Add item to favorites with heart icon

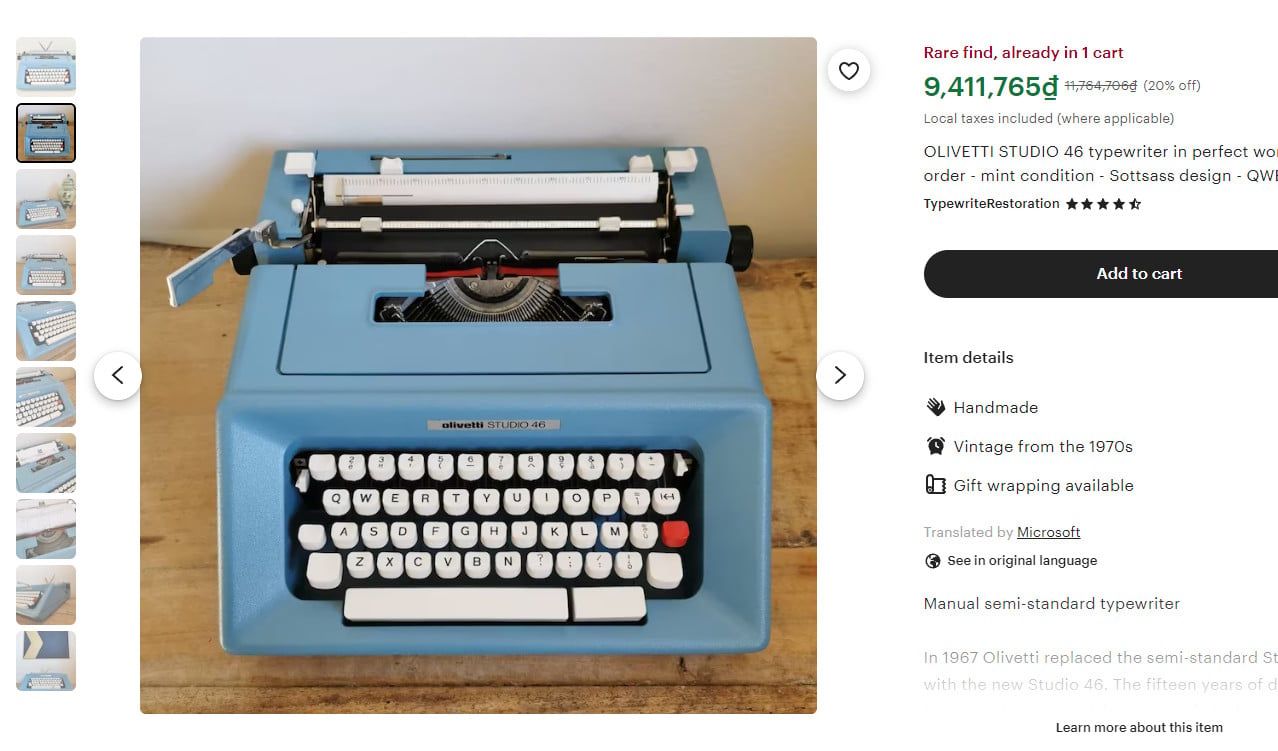point(848,71)
